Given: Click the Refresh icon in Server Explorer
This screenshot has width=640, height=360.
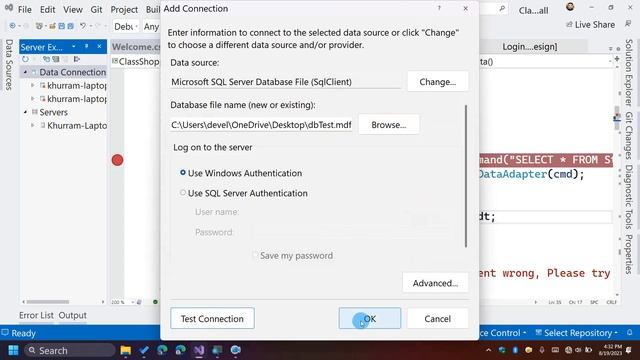Looking at the screenshot, I should tap(25, 59).
